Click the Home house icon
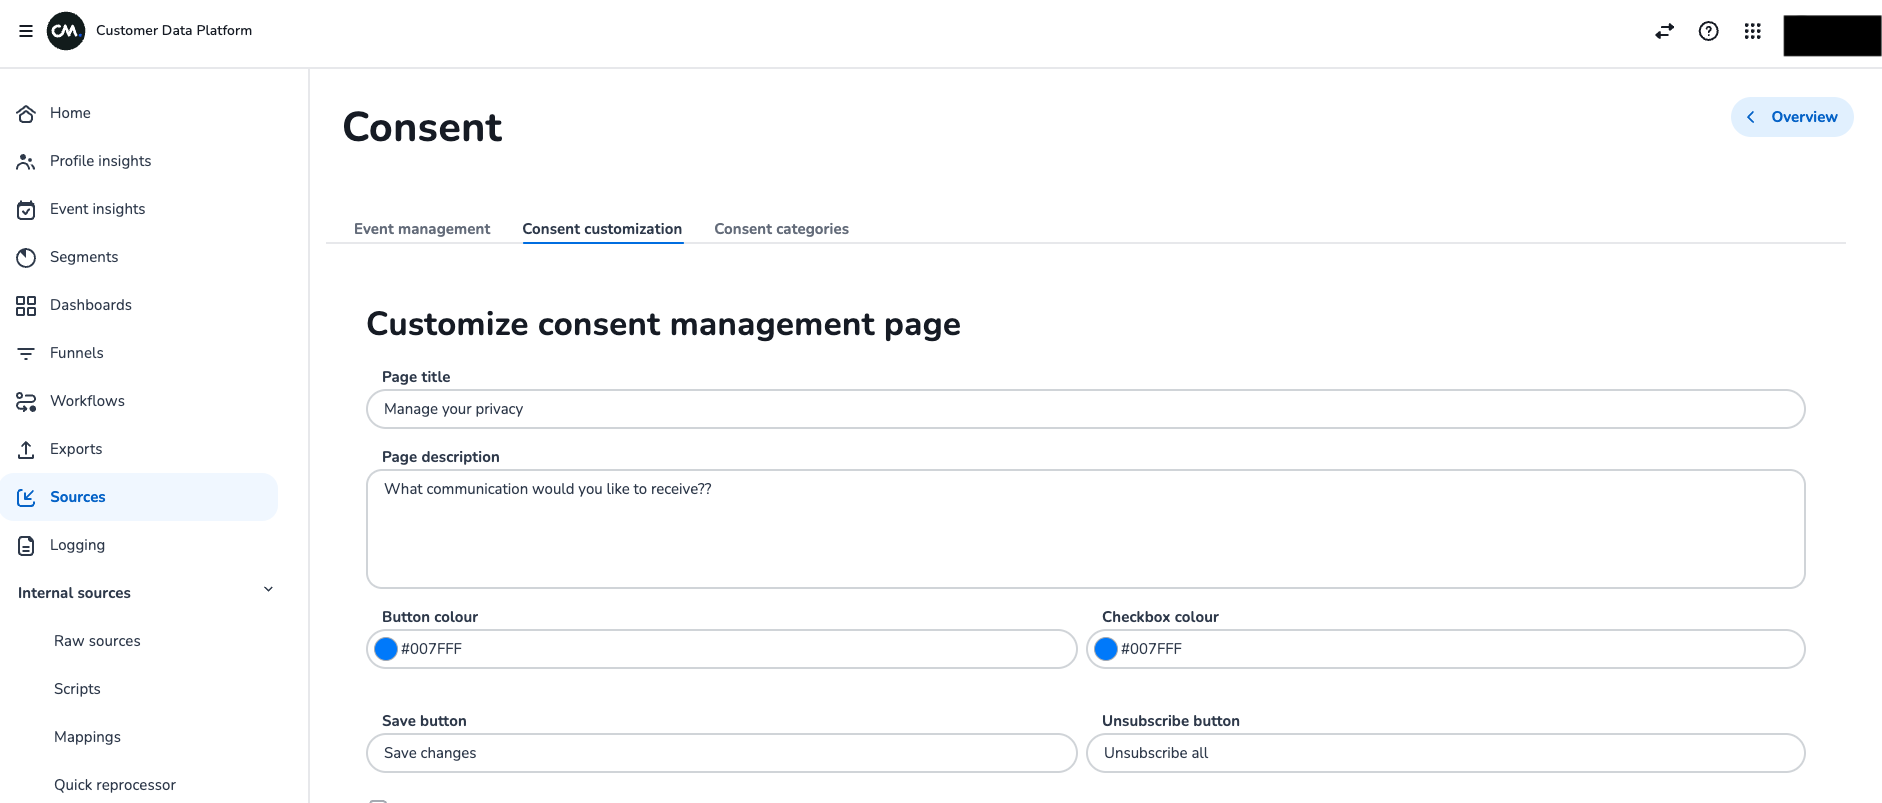 [x=26, y=113]
